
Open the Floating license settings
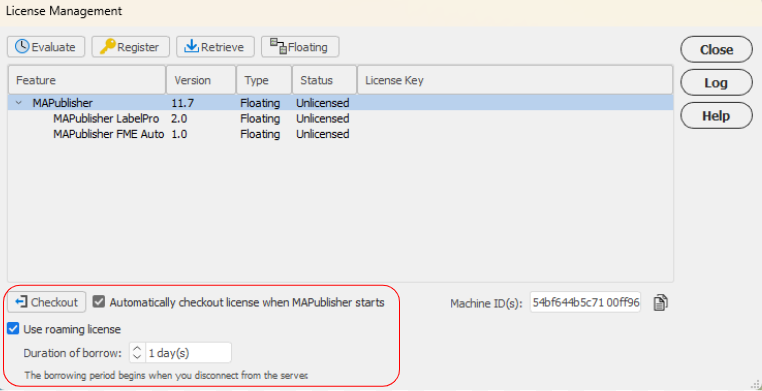pyautogui.click(x=300, y=47)
